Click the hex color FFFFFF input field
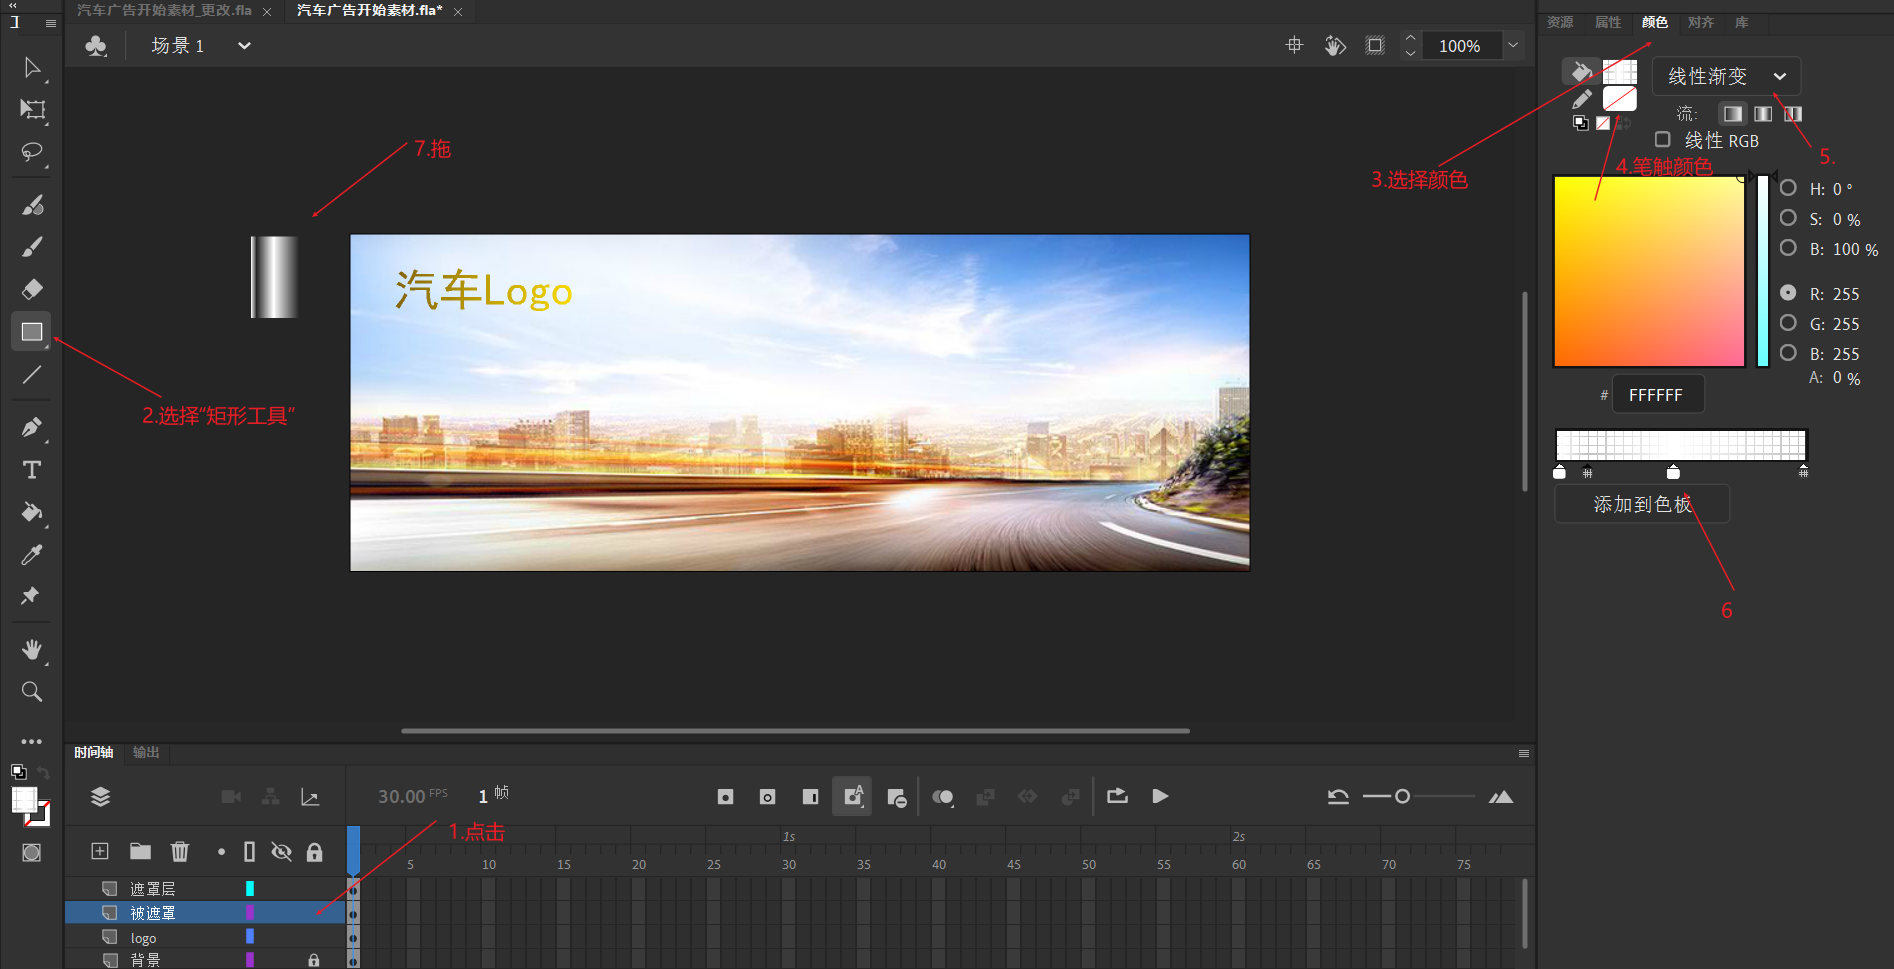This screenshot has height=969, width=1894. tap(1657, 395)
